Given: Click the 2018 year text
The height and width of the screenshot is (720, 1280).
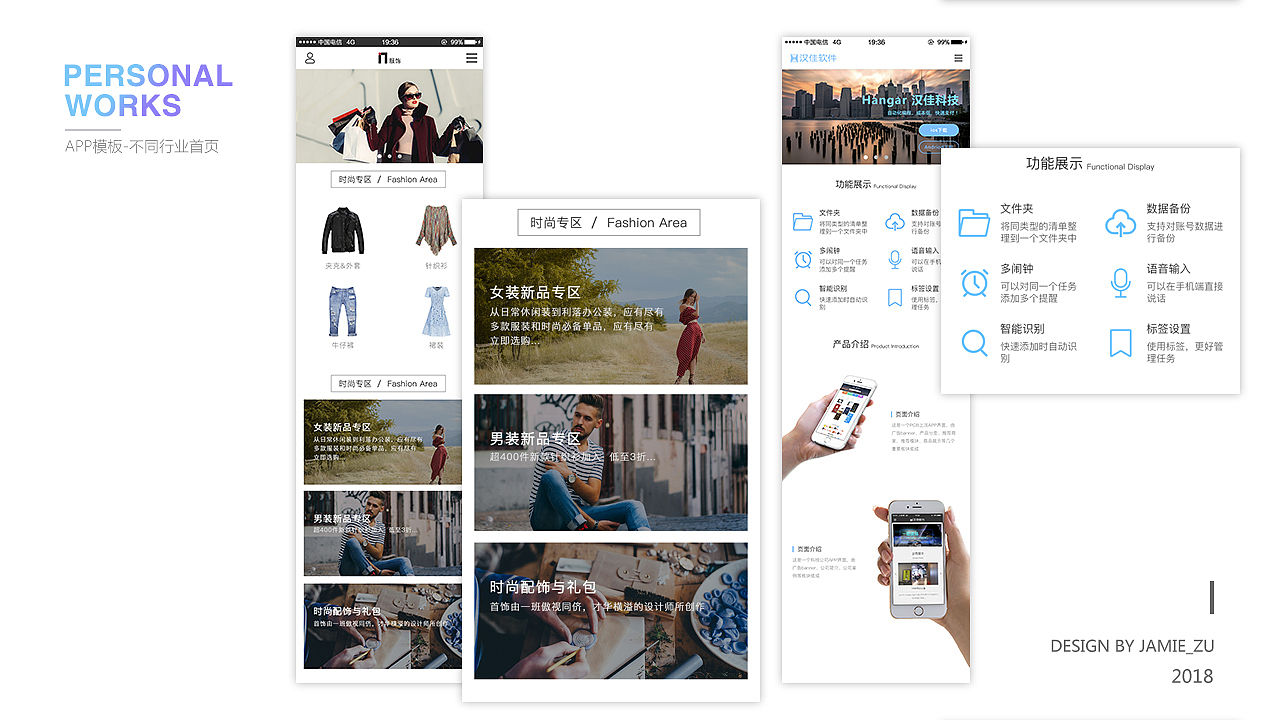Looking at the screenshot, I should [x=1193, y=677].
